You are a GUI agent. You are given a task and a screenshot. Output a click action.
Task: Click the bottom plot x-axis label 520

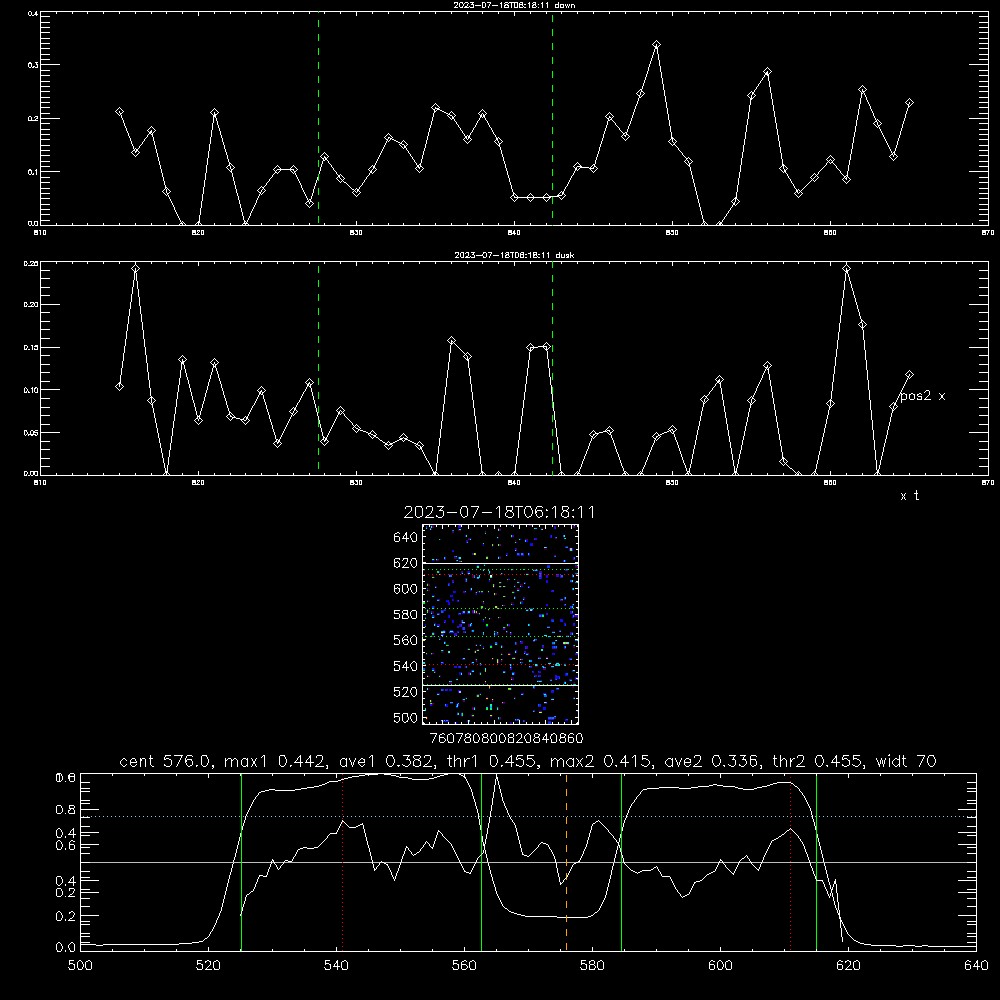[208, 966]
